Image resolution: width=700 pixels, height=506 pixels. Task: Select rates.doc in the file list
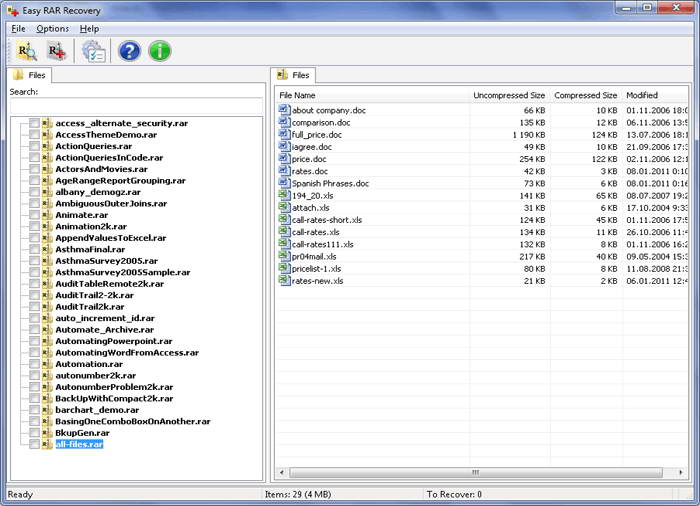(310, 171)
